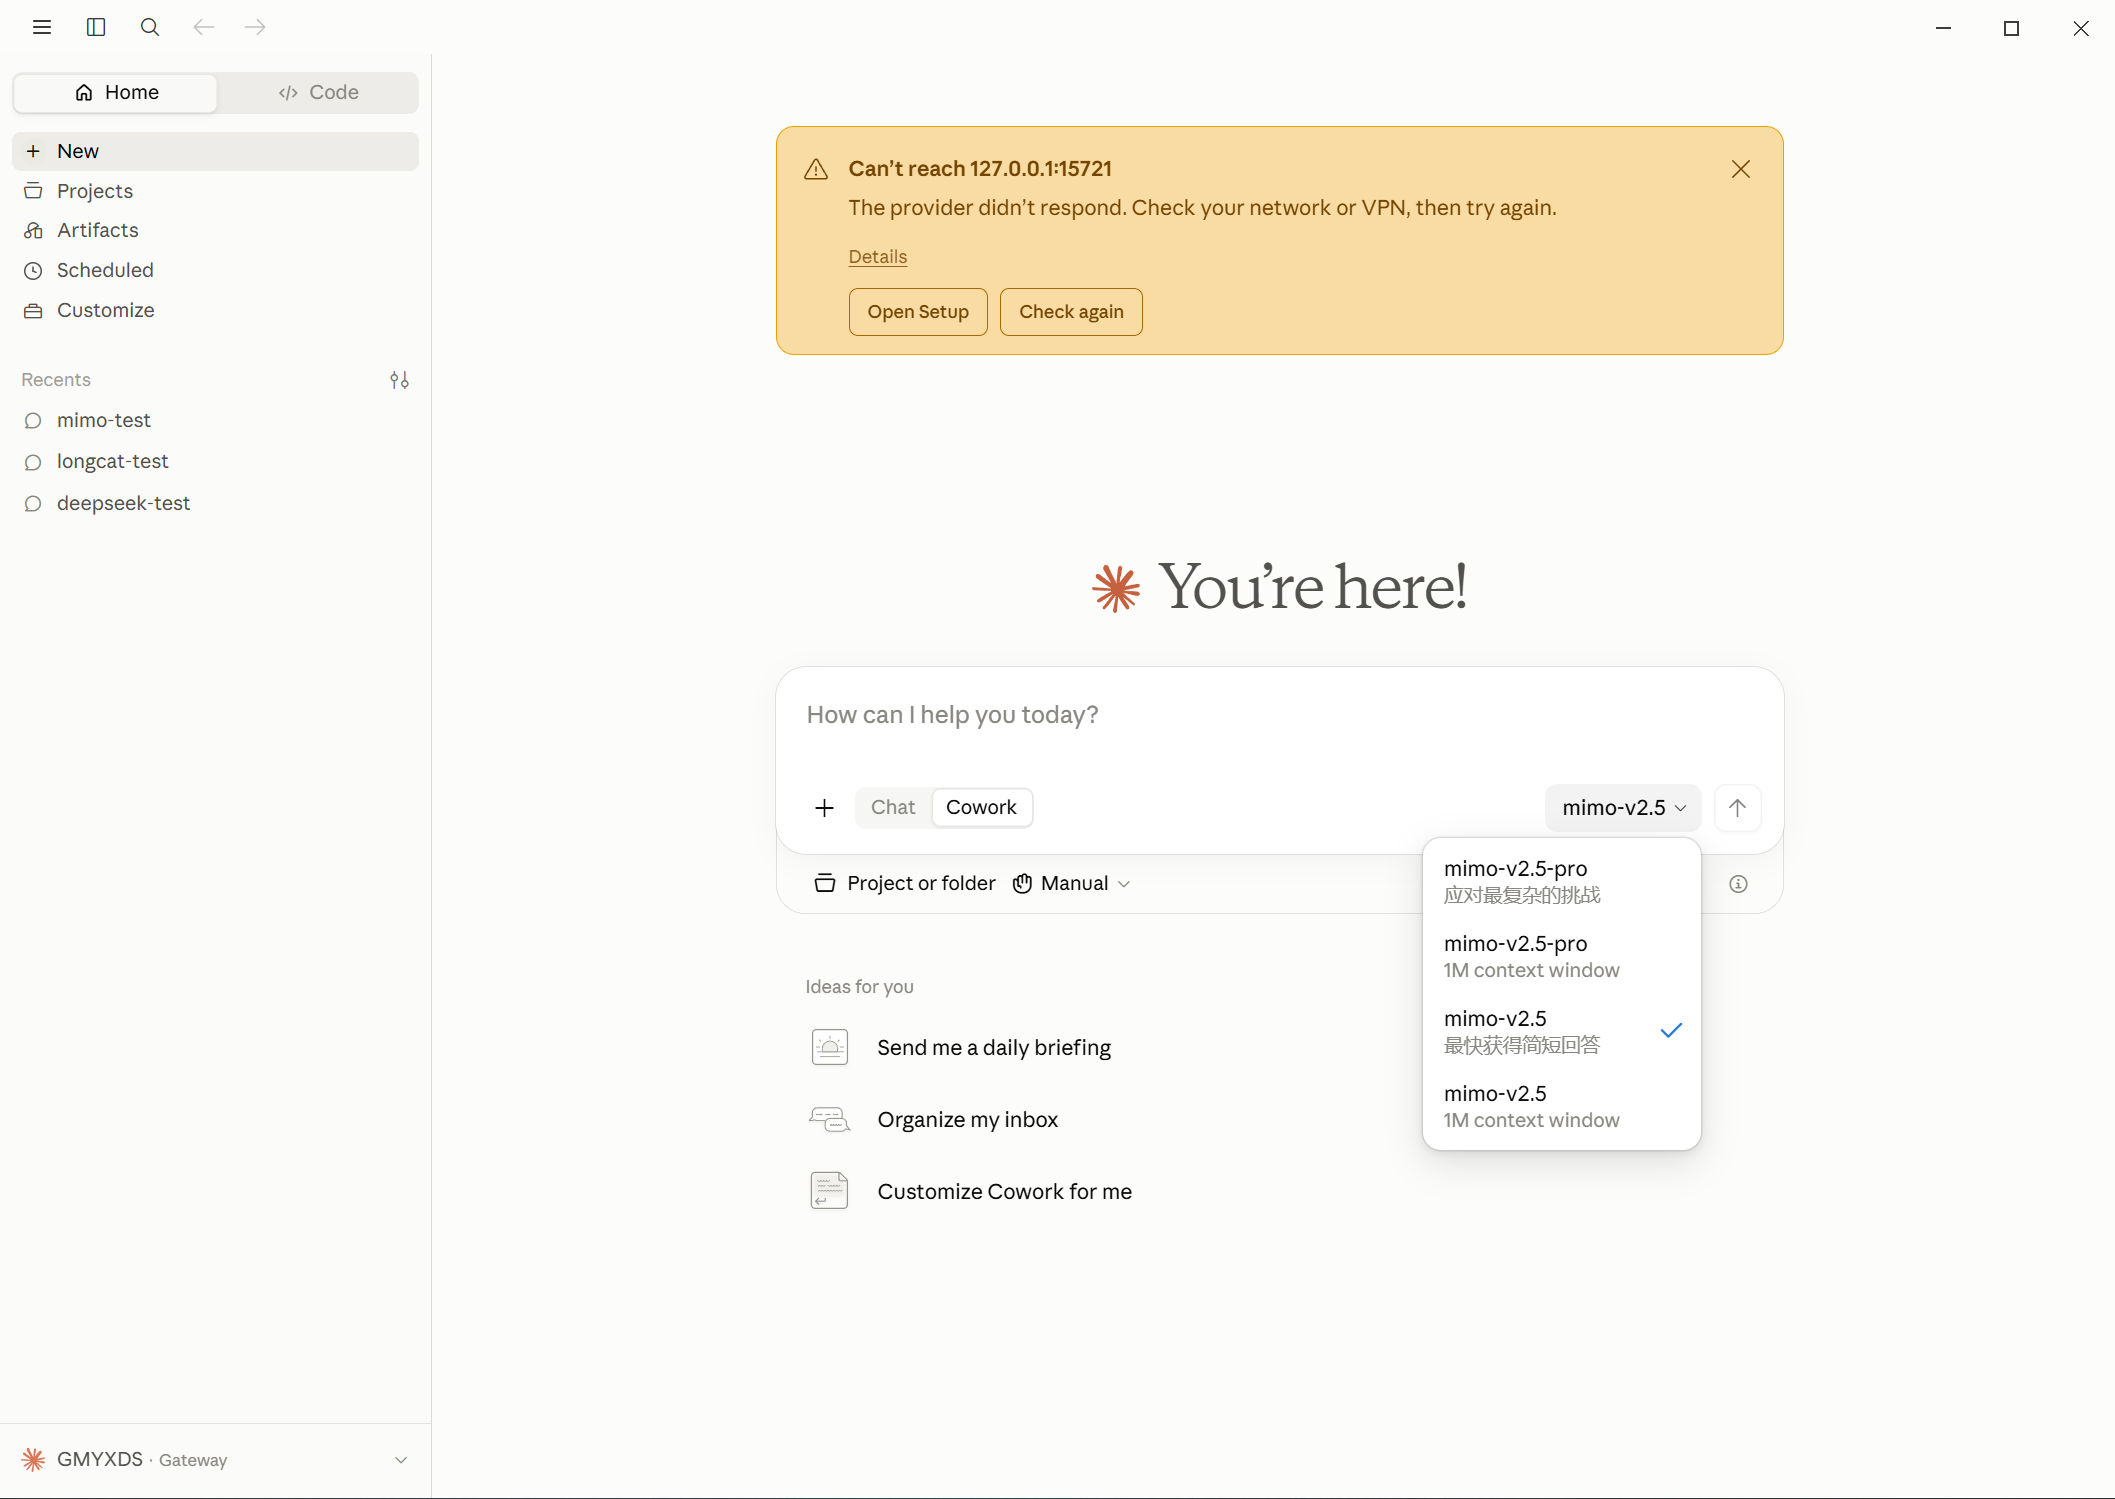Select the Cowork mode toggle
Image resolution: width=2115 pixels, height=1499 pixels.
[x=981, y=808]
